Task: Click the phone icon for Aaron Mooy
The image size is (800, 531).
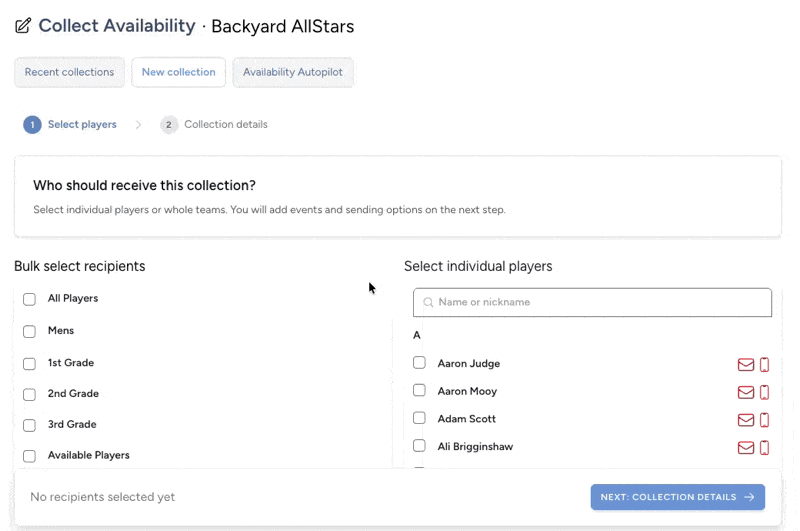Action: 764,392
